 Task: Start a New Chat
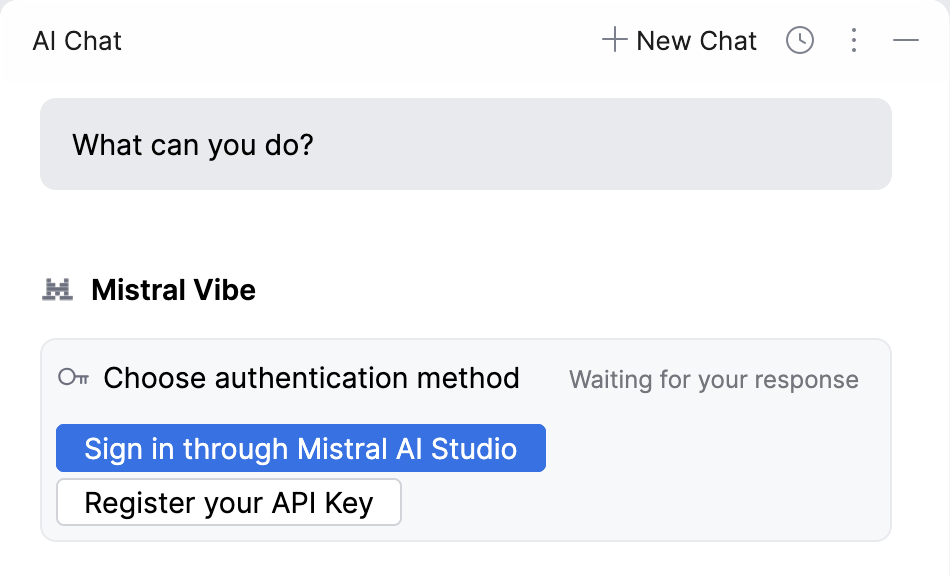click(x=679, y=41)
